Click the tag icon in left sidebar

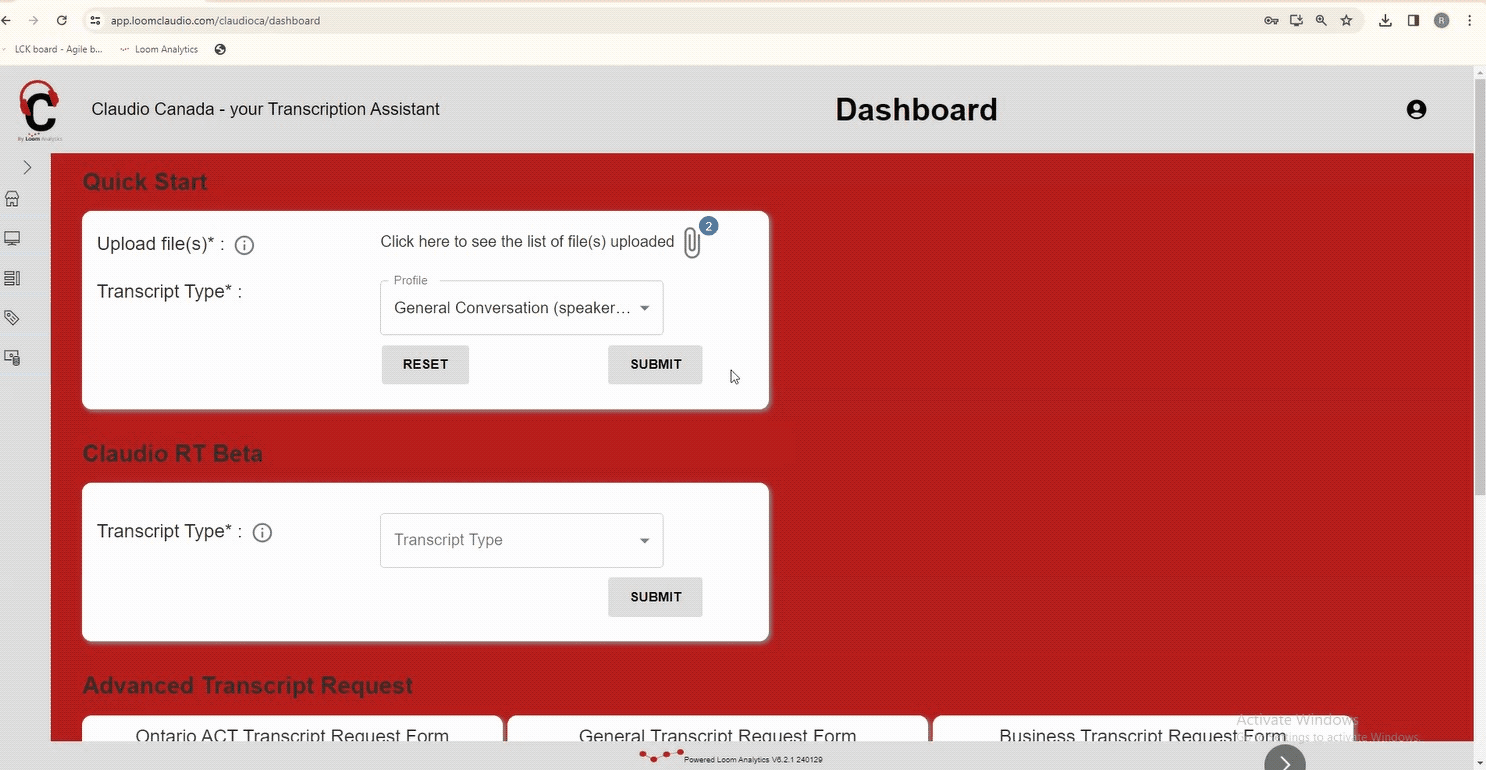13,318
